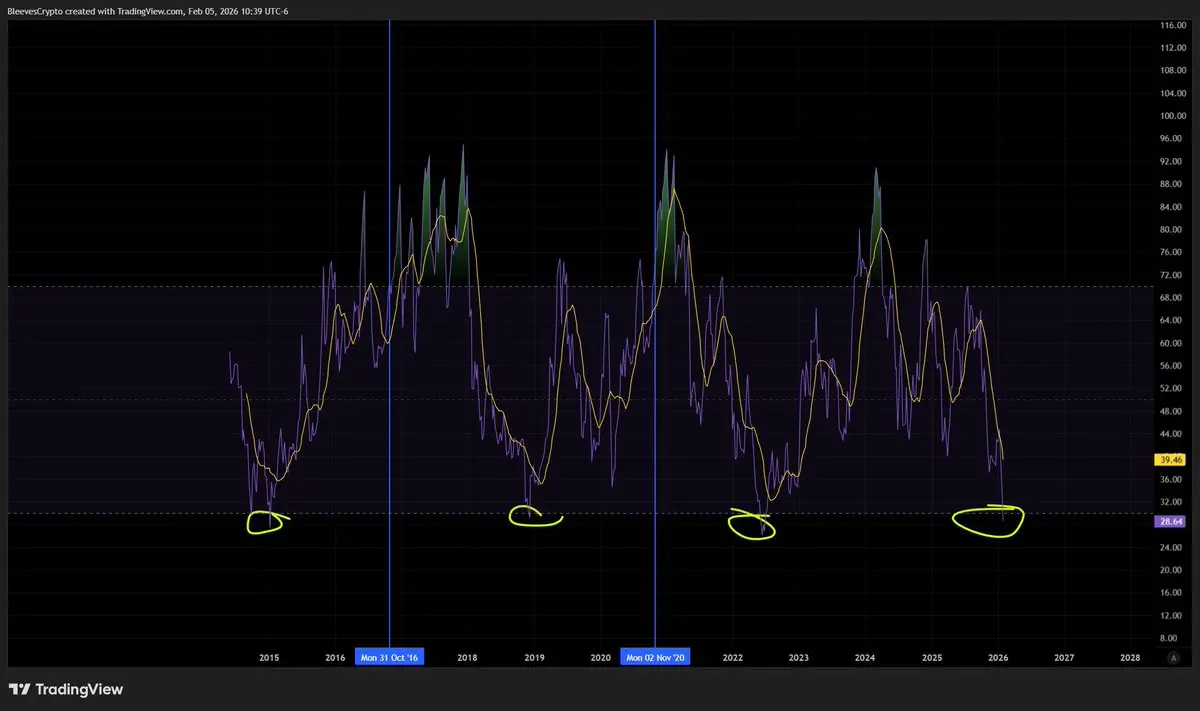Click the 72.00 price scale label
The height and width of the screenshot is (711, 1200).
1172,275
